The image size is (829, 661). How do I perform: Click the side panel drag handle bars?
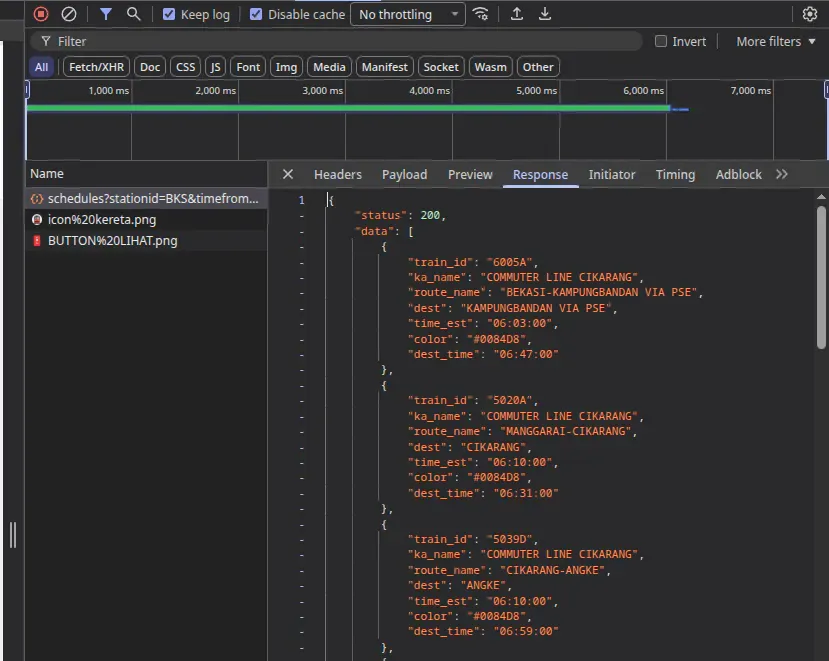[13, 535]
